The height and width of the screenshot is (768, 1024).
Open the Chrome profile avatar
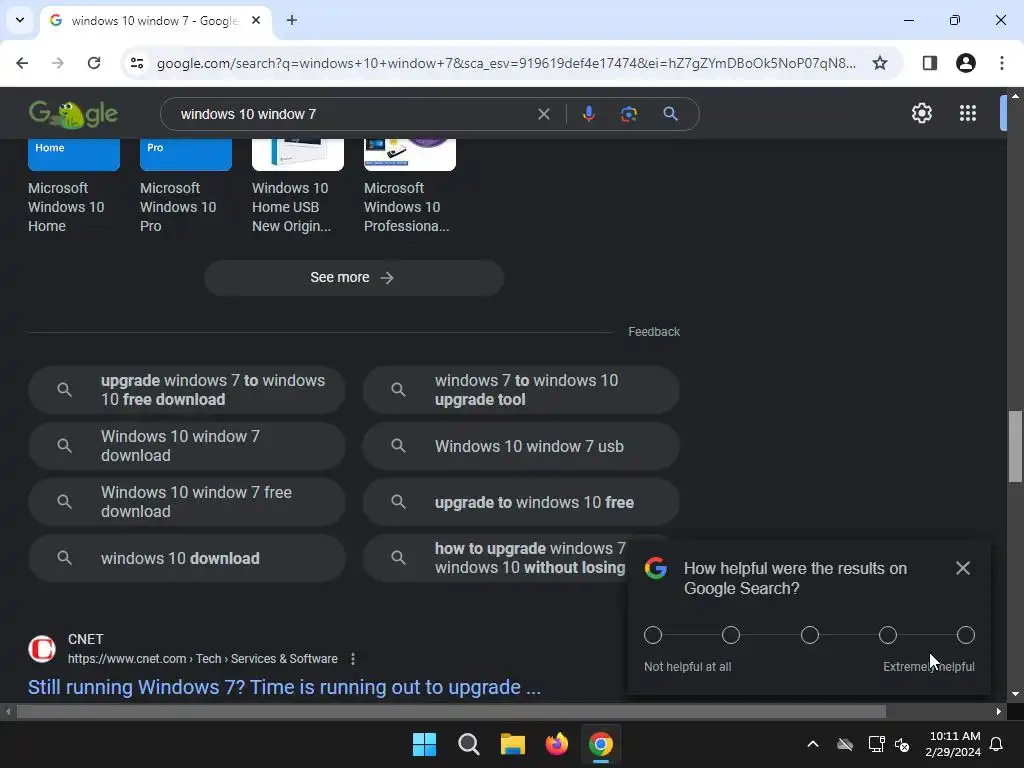[966, 63]
